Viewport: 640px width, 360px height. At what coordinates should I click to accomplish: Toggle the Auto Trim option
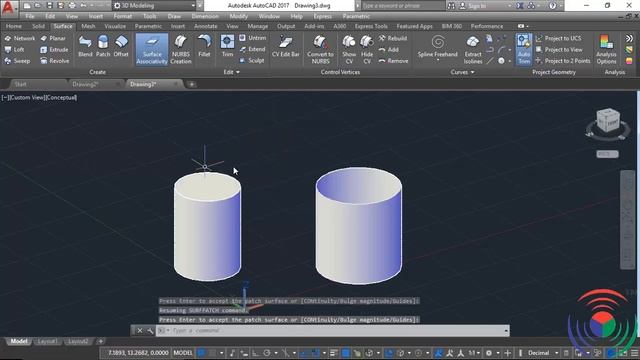pyautogui.click(x=524, y=49)
